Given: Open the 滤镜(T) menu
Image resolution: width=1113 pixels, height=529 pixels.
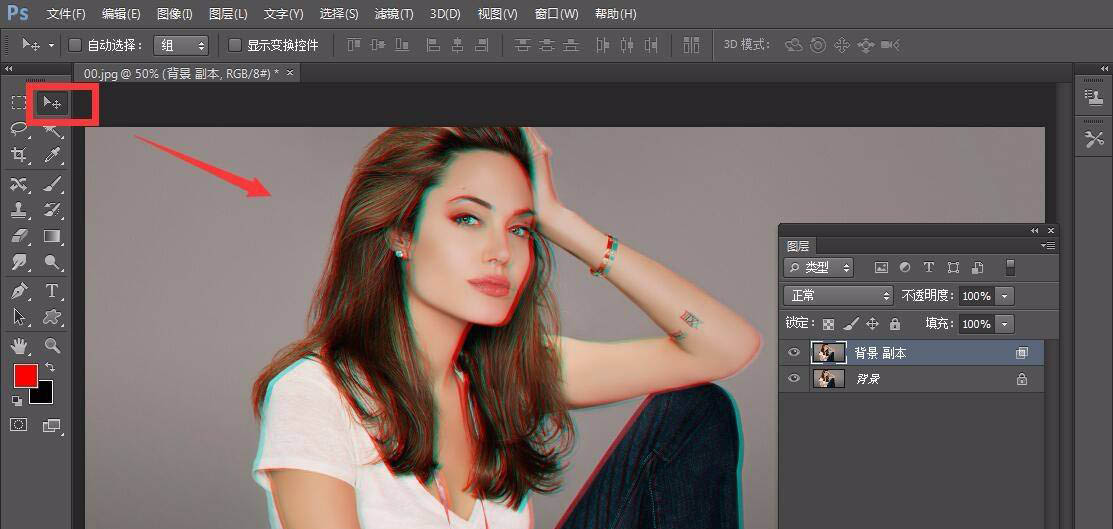Looking at the screenshot, I should click(393, 14).
